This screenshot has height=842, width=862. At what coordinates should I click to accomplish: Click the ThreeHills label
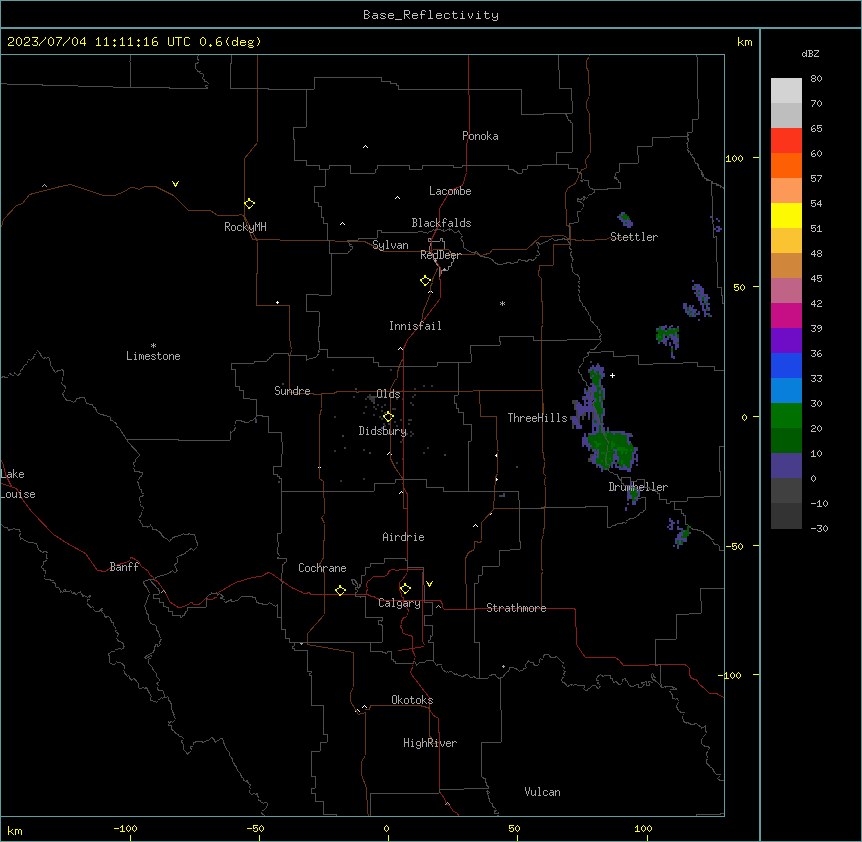pos(537,418)
